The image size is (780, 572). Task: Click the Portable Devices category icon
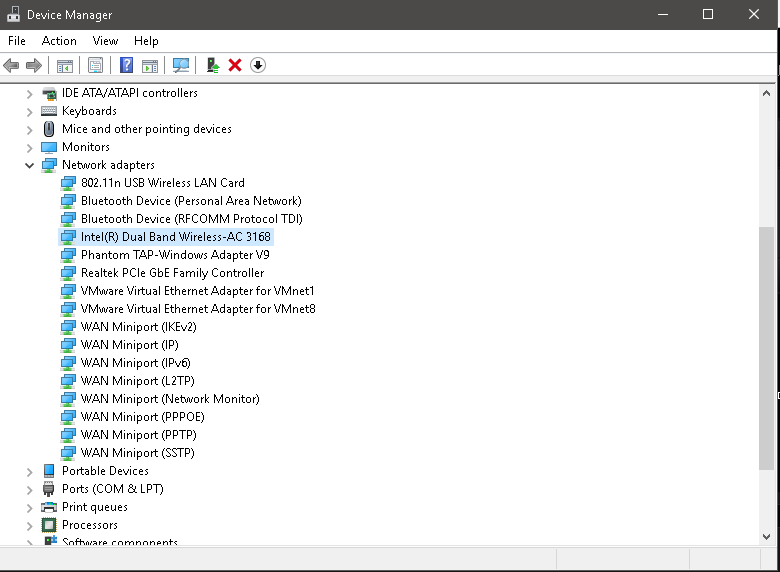[49, 471]
